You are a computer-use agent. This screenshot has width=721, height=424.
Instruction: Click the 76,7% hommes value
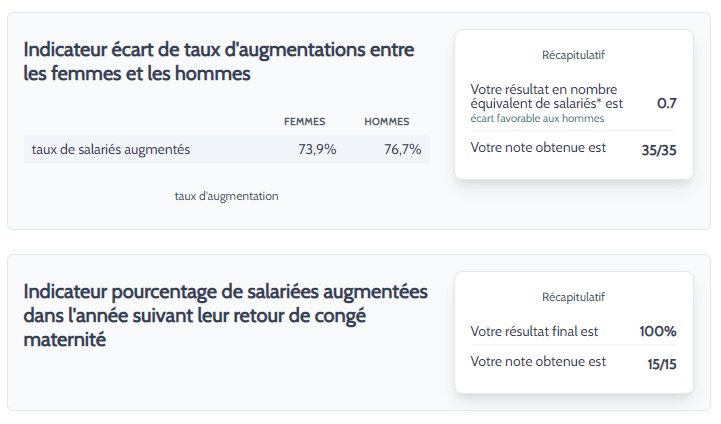403,149
